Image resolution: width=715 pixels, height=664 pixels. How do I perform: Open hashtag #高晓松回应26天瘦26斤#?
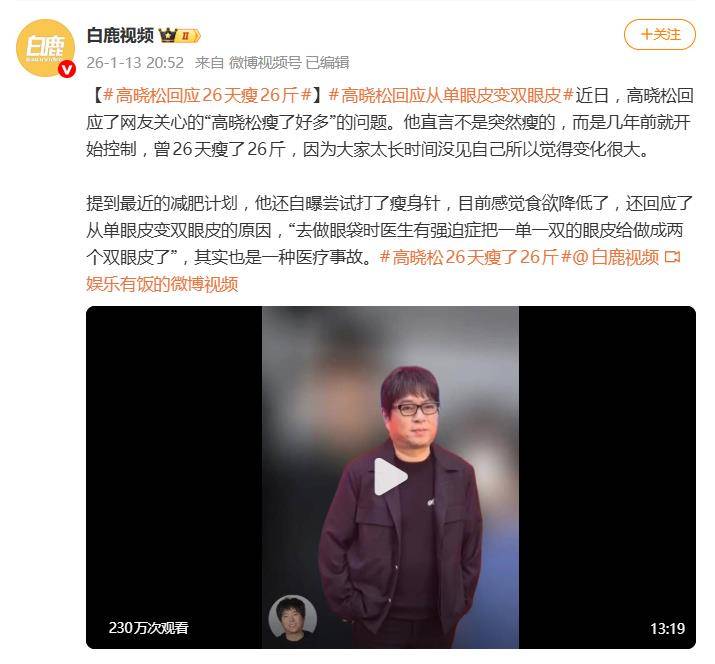pyautogui.click(x=207, y=95)
